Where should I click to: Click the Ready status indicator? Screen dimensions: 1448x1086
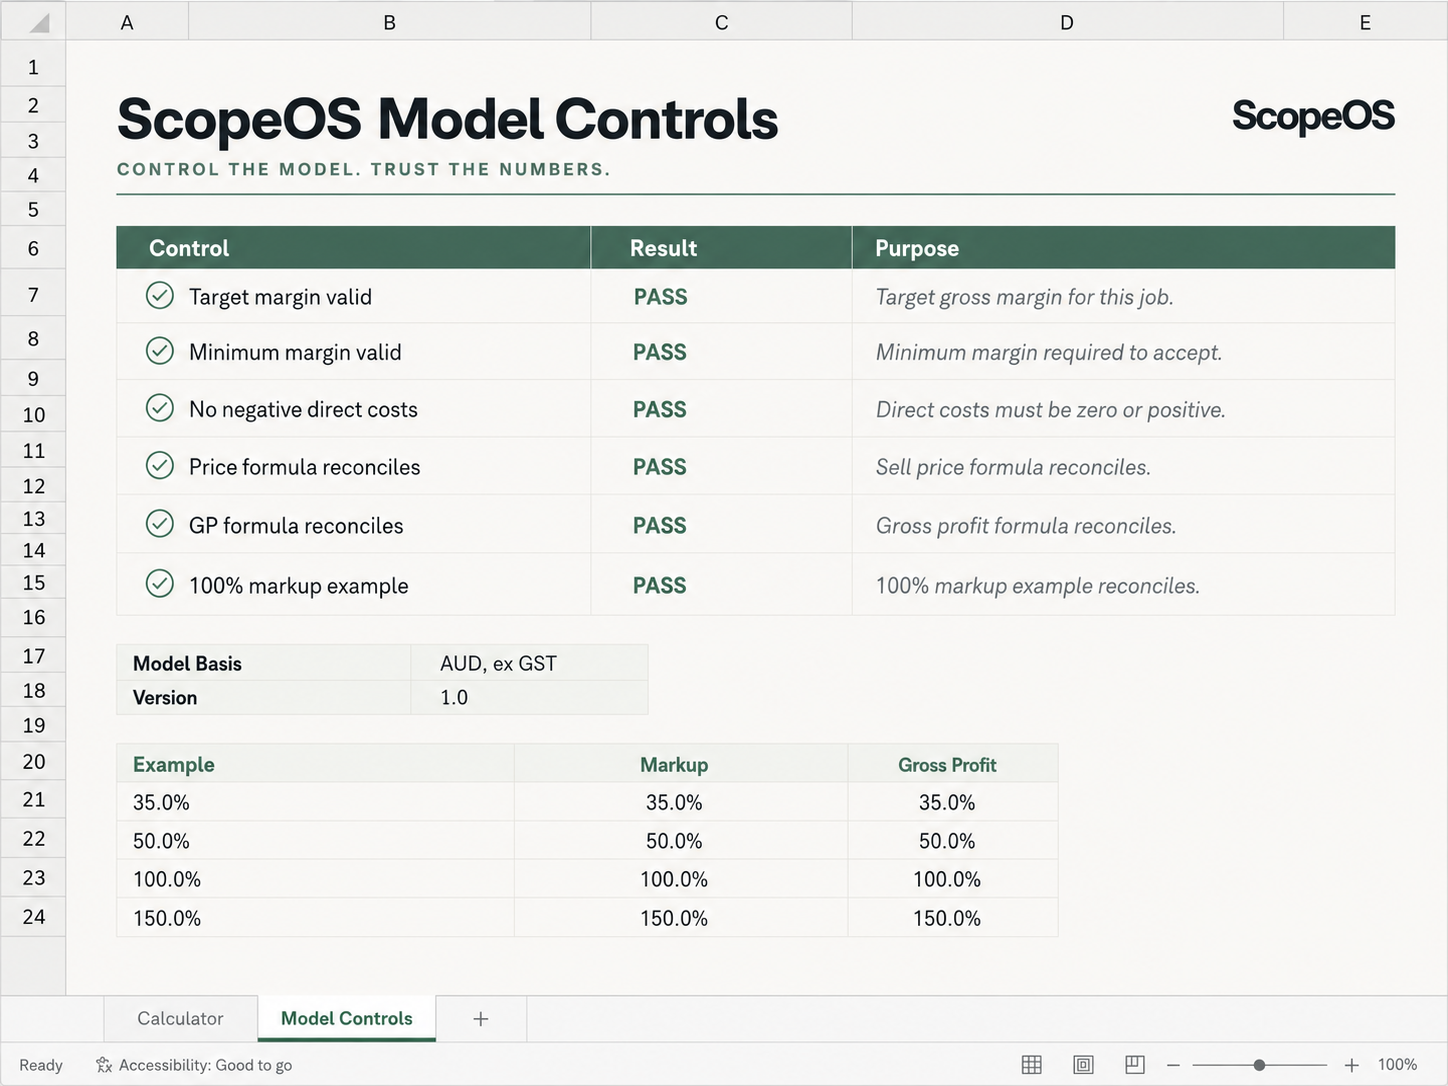coord(41,1065)
